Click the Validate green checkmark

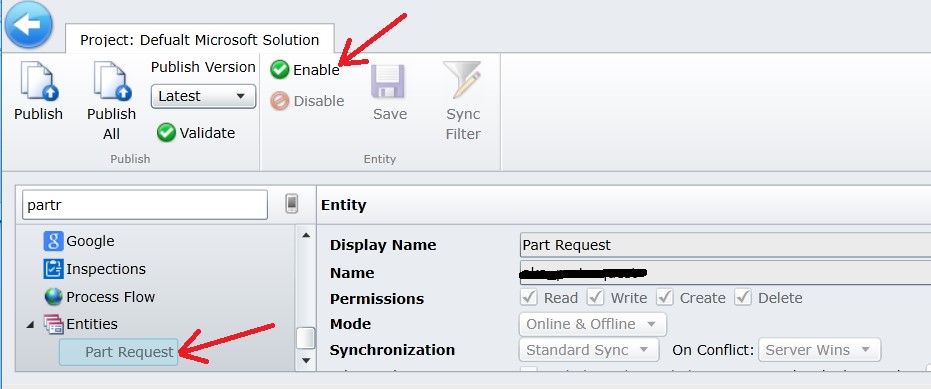[x=166, y=132]
